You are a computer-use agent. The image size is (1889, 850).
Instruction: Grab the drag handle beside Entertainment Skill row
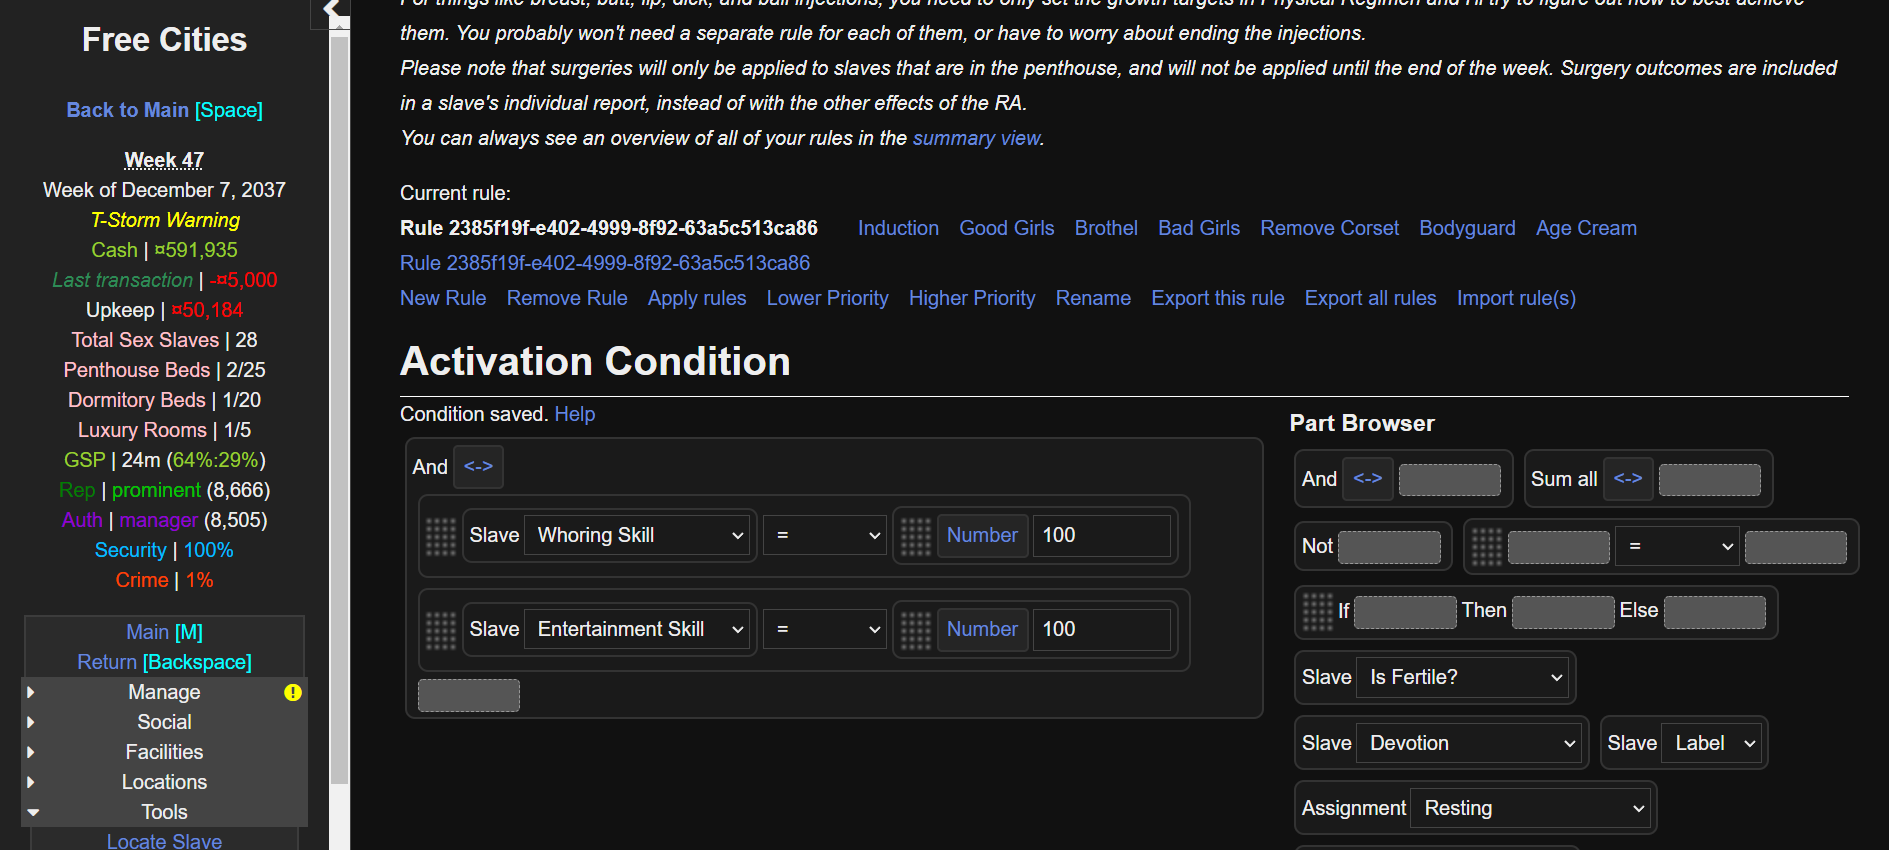(x=440, y=630)
